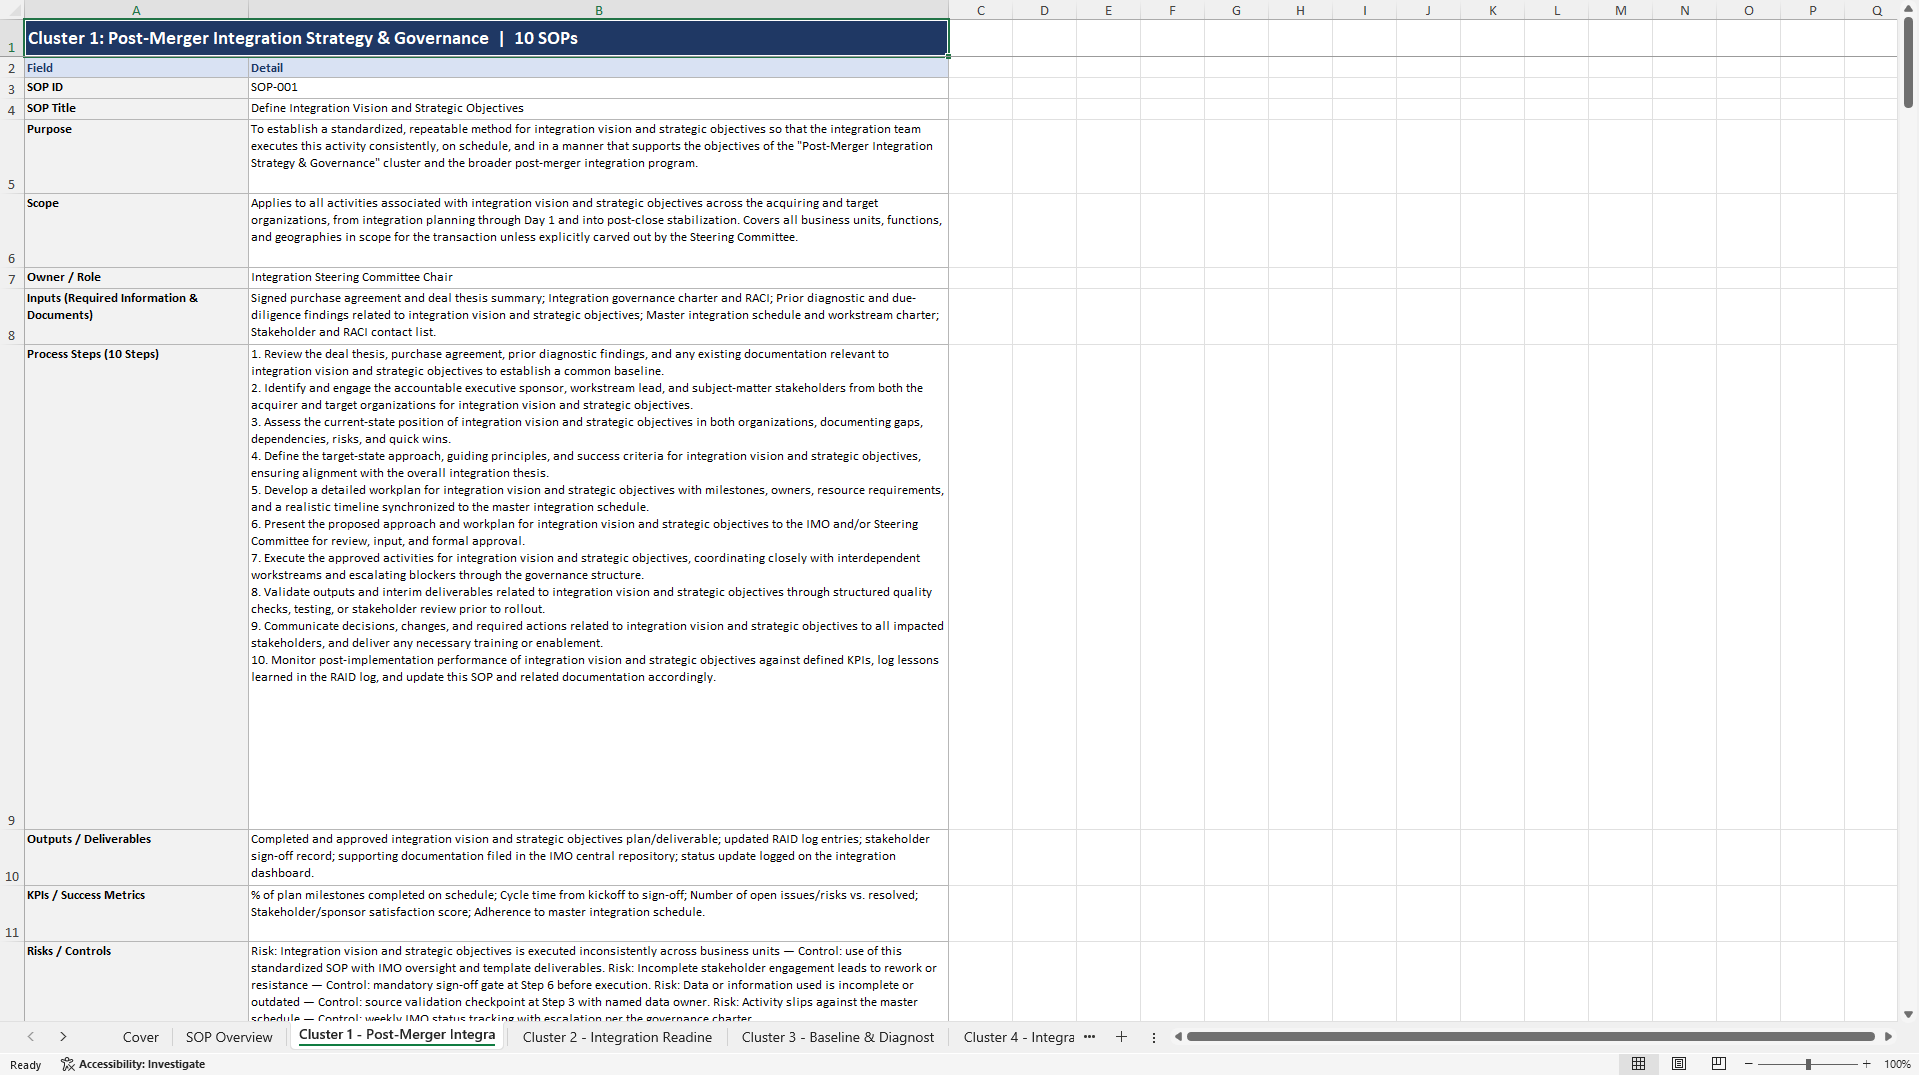Select the 'Purpose' label cell

136,157
